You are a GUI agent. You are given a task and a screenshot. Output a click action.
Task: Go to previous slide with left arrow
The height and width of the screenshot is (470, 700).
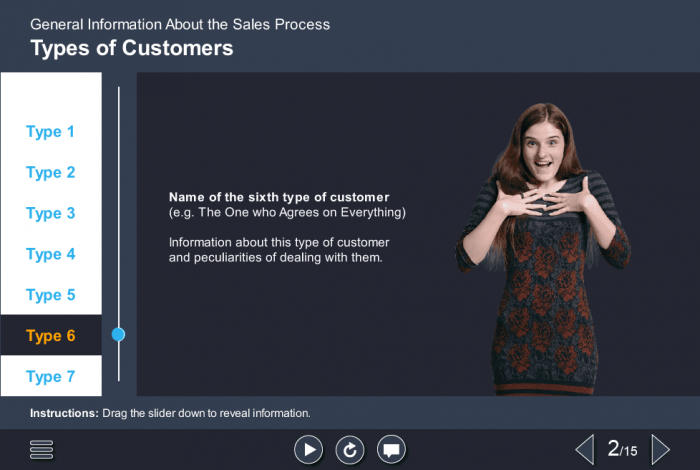pos(584,449)
